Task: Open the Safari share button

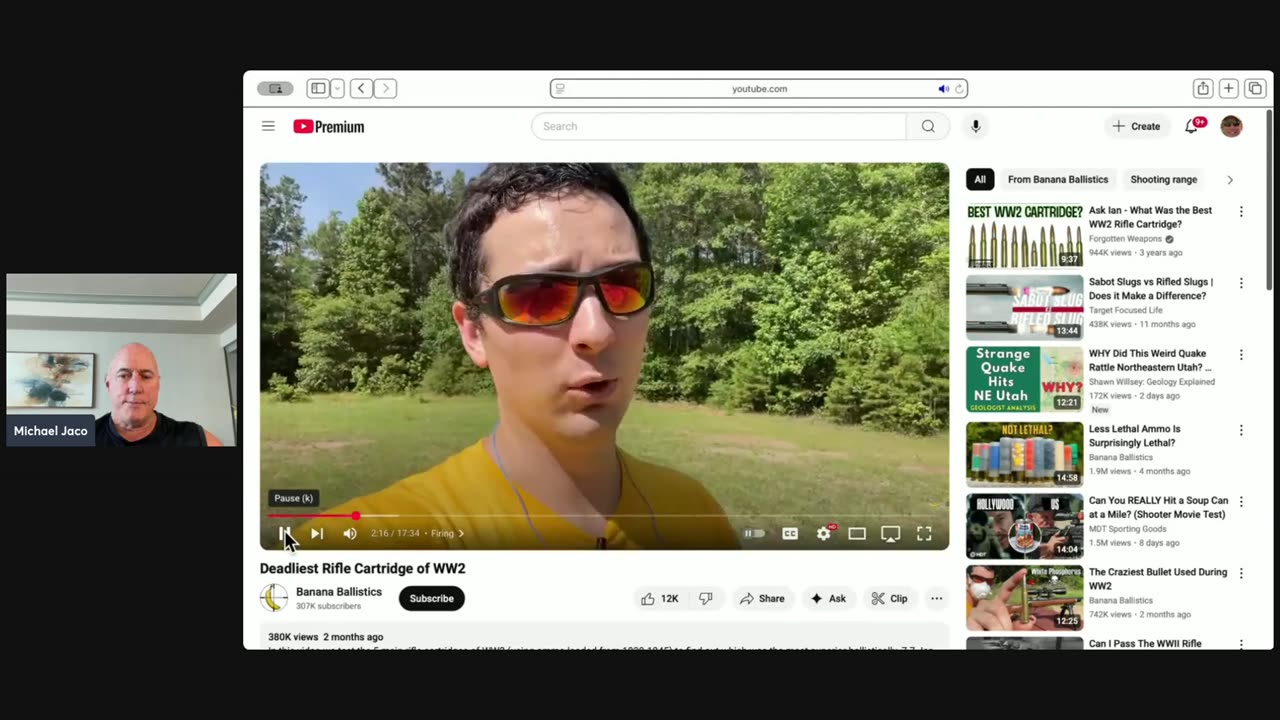Action: pos(1203,89)
